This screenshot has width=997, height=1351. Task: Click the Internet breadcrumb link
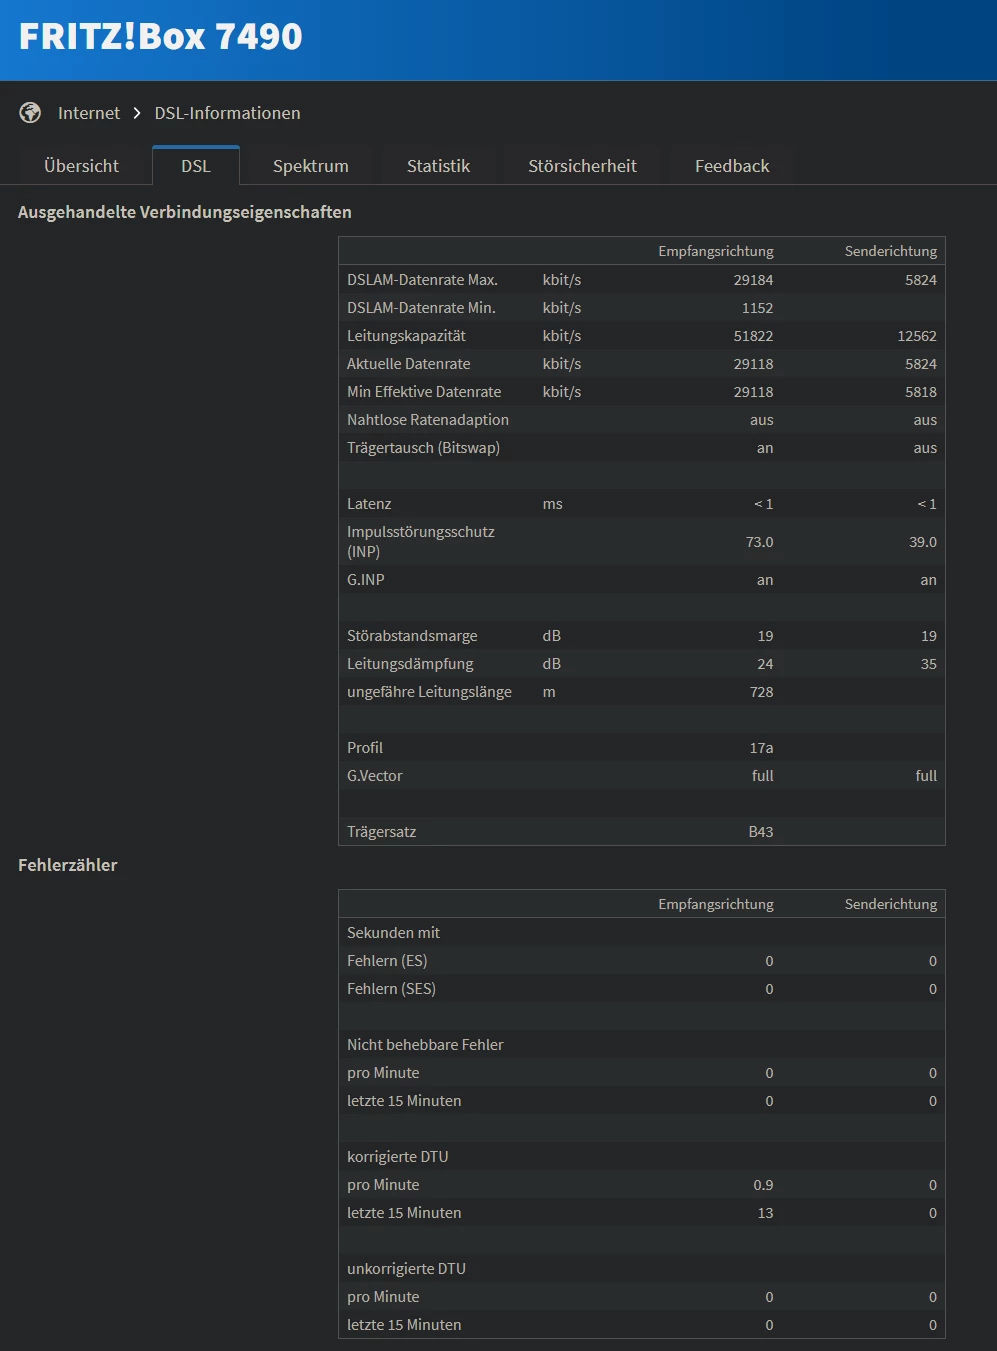pos(89,113)
